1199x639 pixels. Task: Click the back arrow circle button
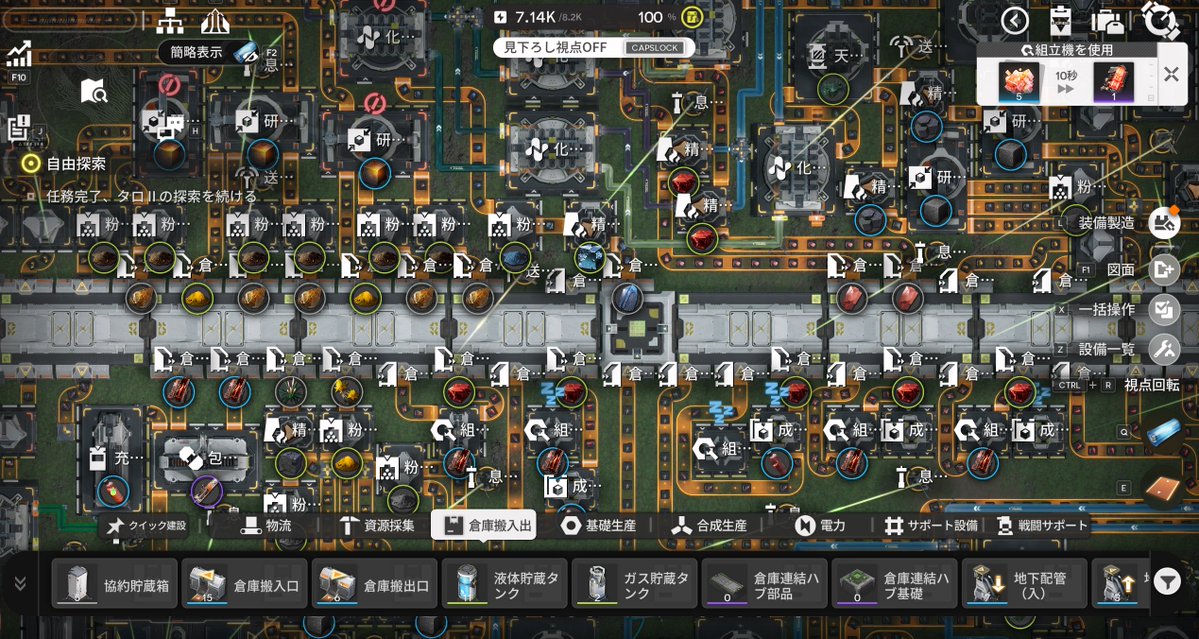coord(1015,21)
